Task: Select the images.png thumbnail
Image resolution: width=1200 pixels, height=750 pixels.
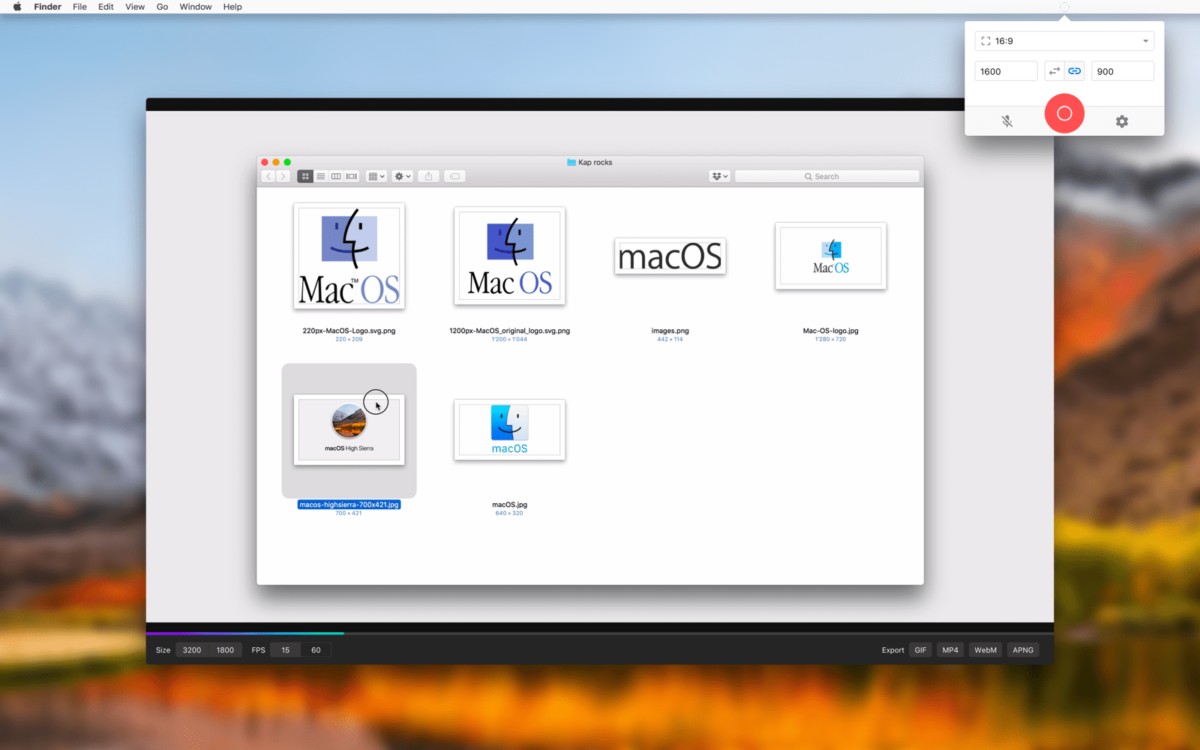Action: point(670,257)
